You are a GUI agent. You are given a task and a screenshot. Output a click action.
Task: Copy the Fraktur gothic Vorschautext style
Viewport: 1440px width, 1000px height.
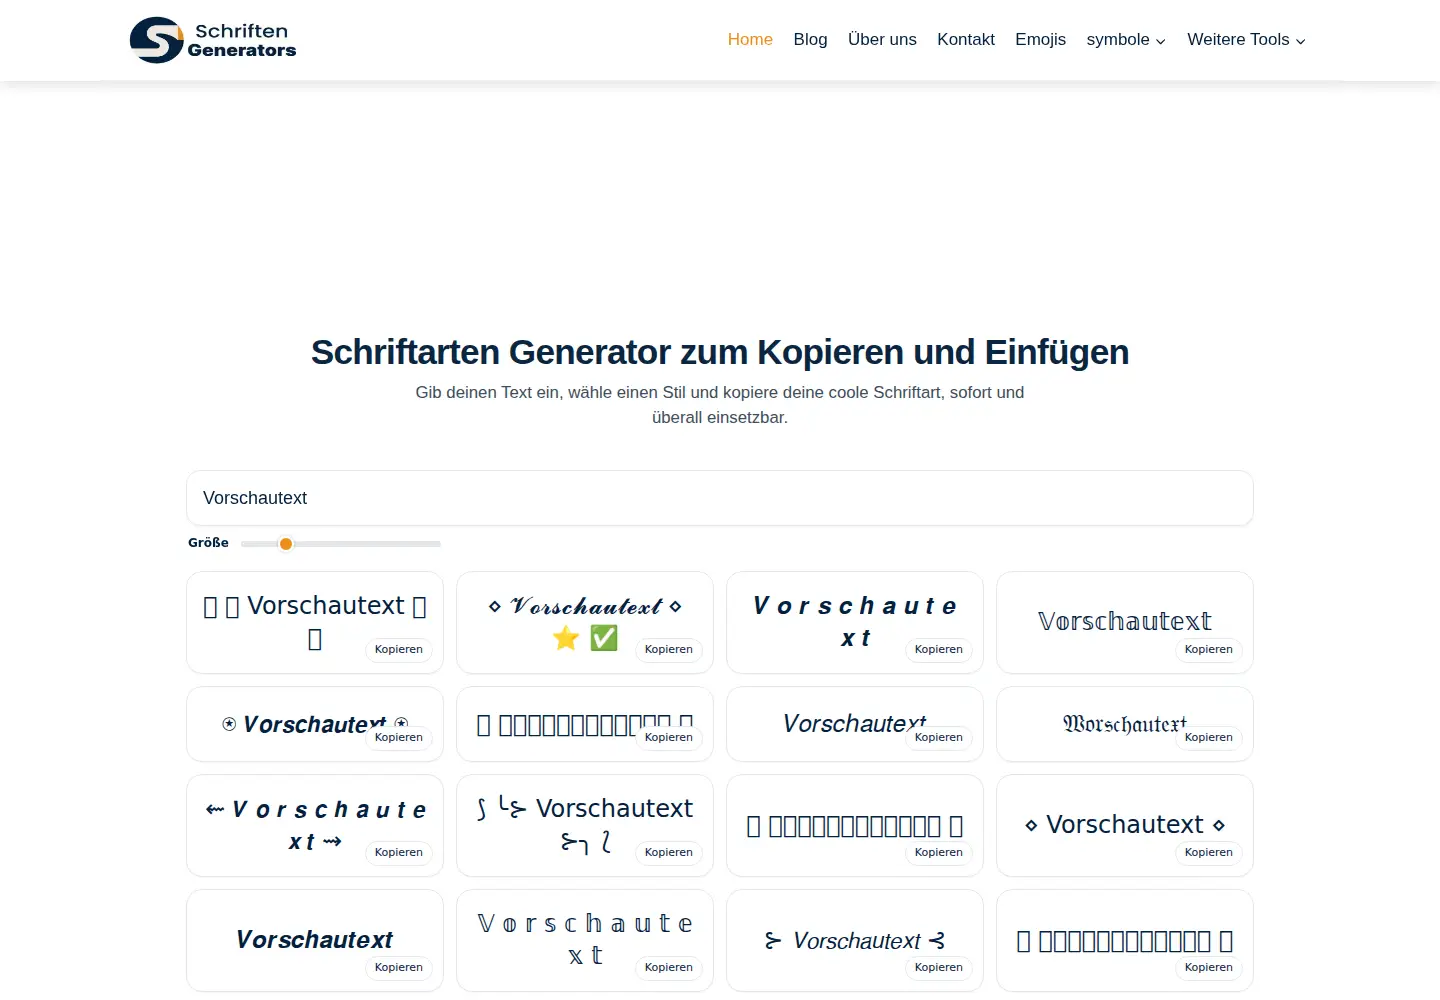(x=1209, y=737)
